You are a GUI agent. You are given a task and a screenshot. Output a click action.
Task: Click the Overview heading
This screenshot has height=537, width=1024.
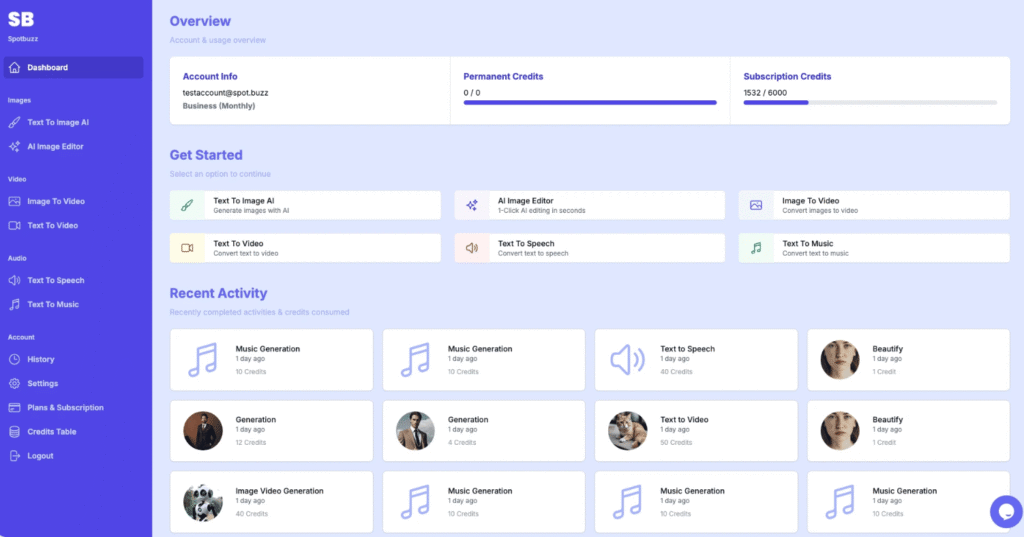(x=200, y=21)
